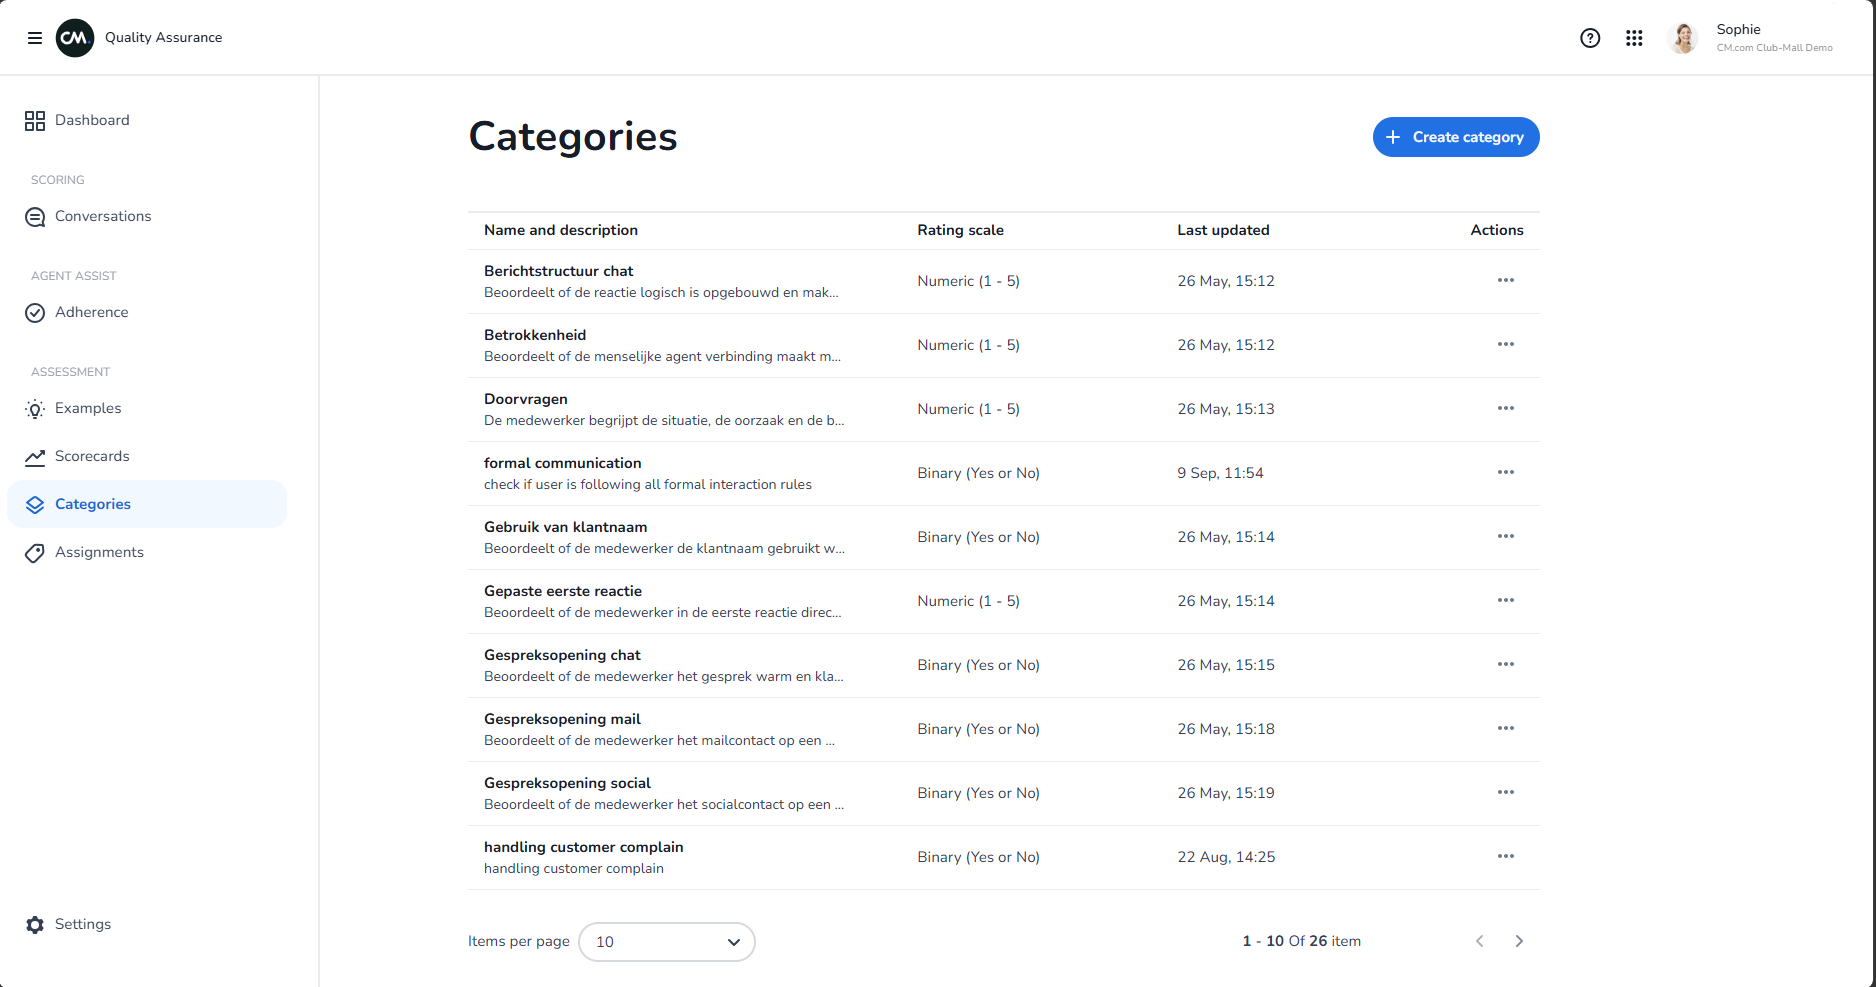Click the CM logo icon
The width and height of the screenshot is (1876, 987).
coord(75,38)
